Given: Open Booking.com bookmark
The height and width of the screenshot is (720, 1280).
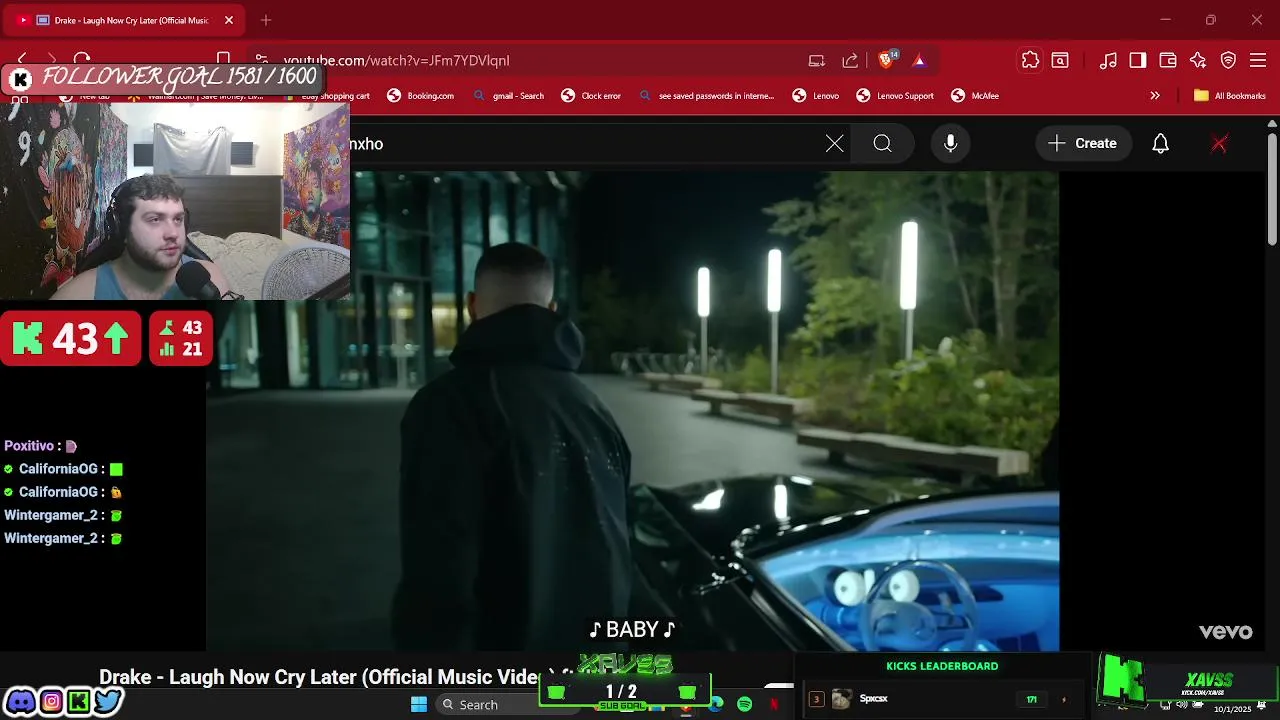Looking at the screenshot, I should pyautogui.click(x=421, y=96).
